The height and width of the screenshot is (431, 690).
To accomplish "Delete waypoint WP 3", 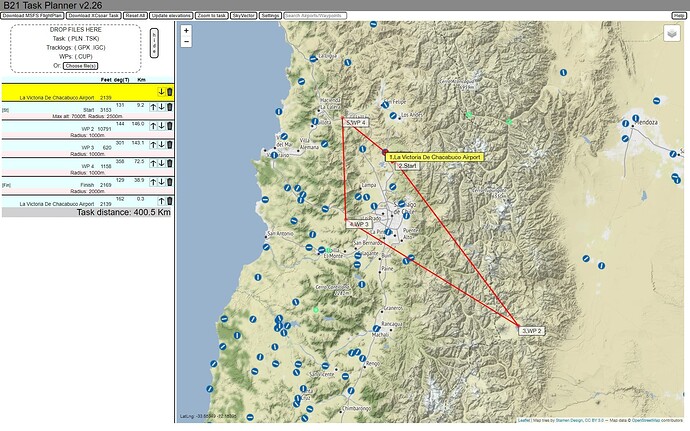I will pos(169,145).
